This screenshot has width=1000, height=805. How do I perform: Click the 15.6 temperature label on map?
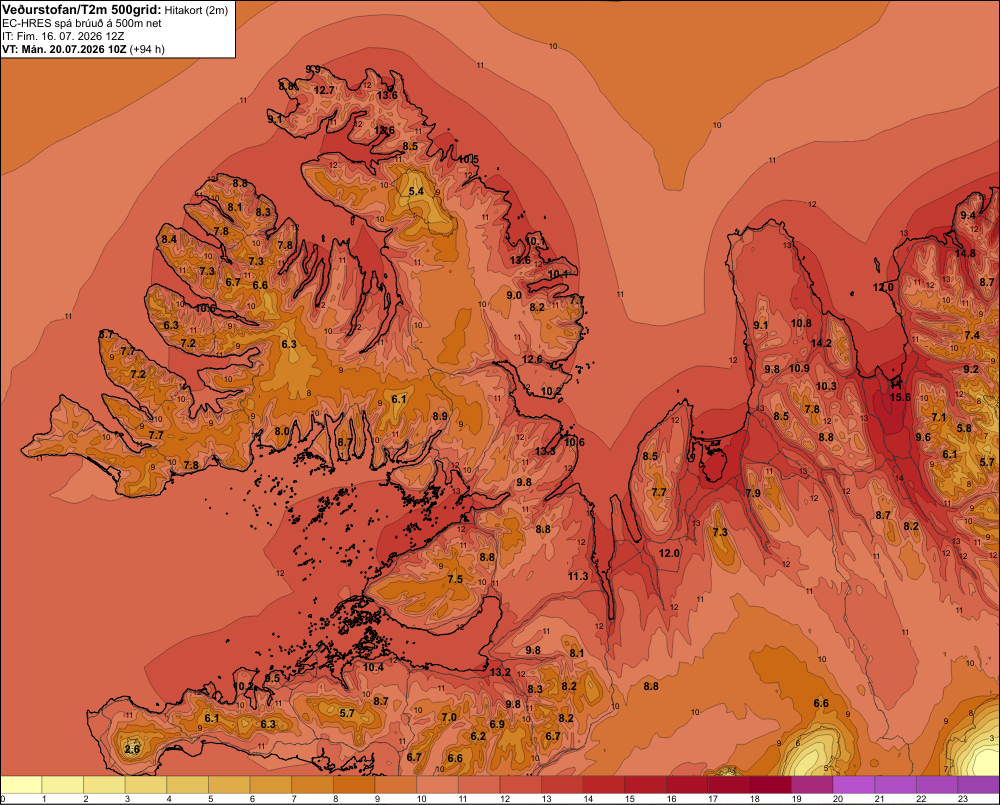pyautogui.click(x=900, y=397)
